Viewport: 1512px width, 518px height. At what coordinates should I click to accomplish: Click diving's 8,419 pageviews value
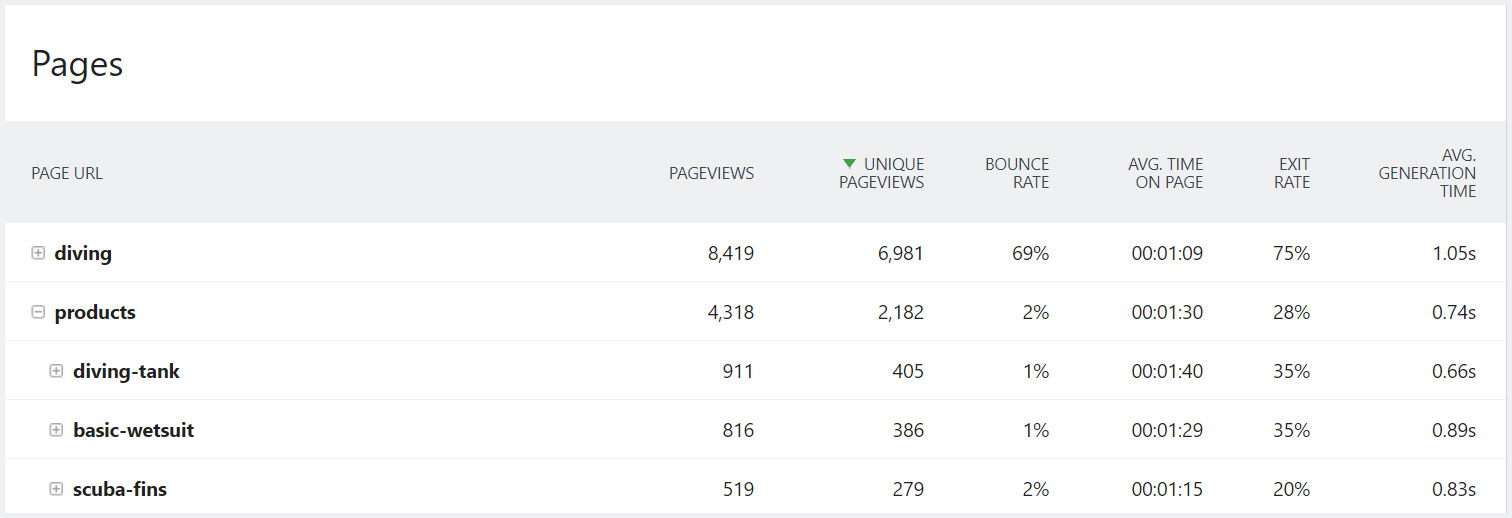(730, 253)
